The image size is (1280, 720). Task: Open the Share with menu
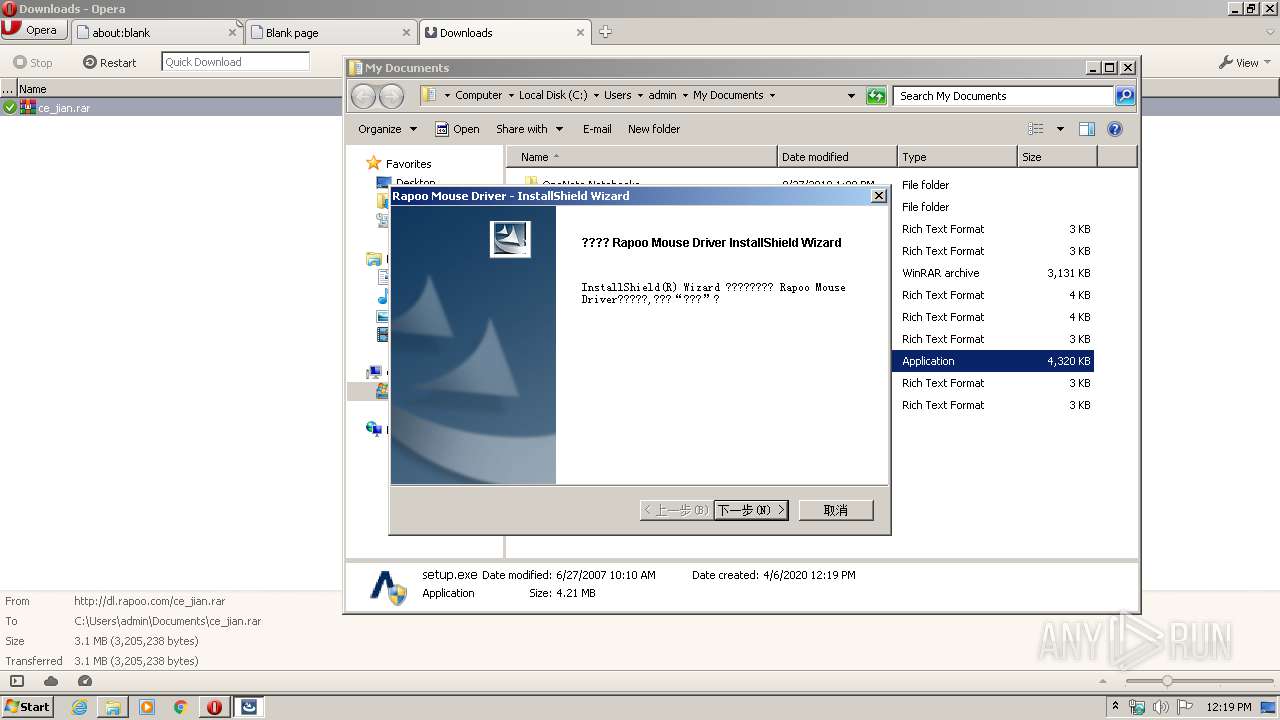[x=530, y=129]
